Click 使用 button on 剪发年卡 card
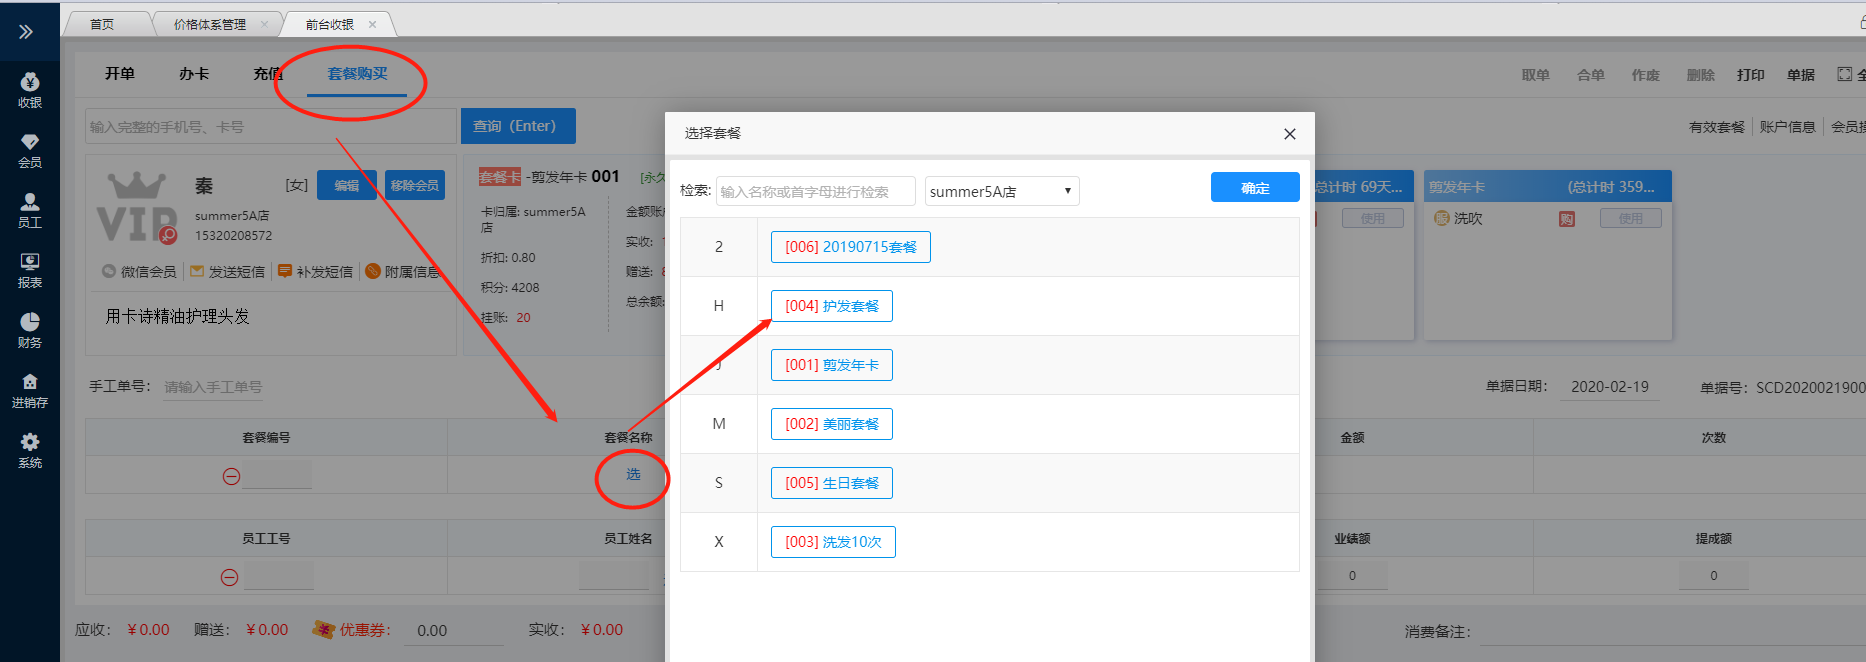Screen dimensions: 1866x662 (1631, 218)
